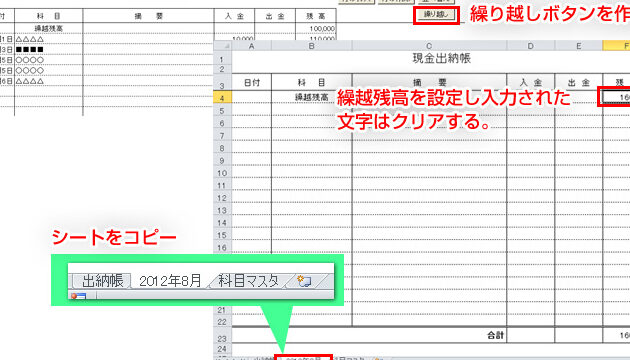Select column D header
The height and width of the screenshot is (360, 630).
click(x=530, y=46)
